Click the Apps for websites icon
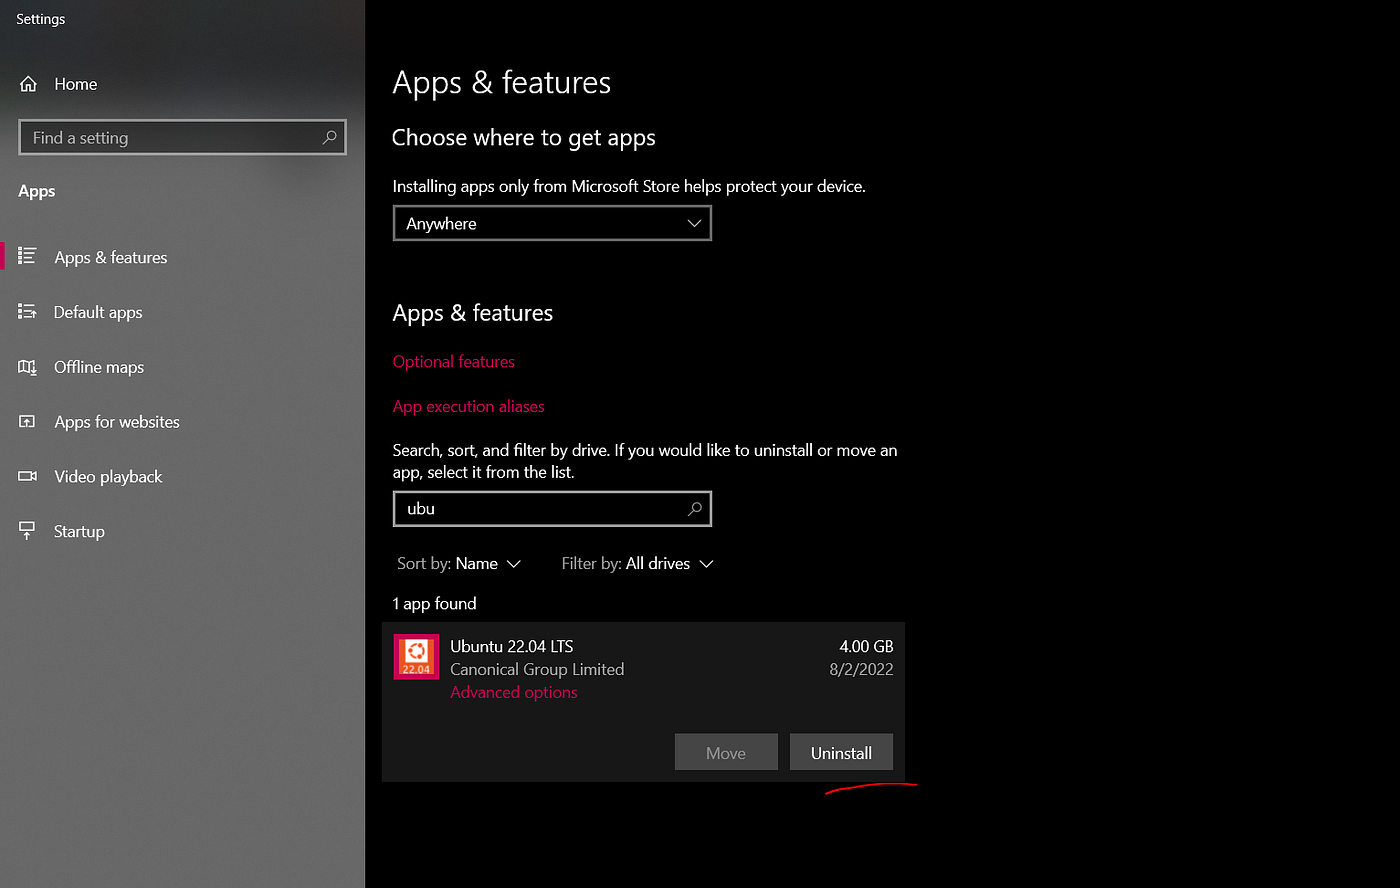 (28, 422)
